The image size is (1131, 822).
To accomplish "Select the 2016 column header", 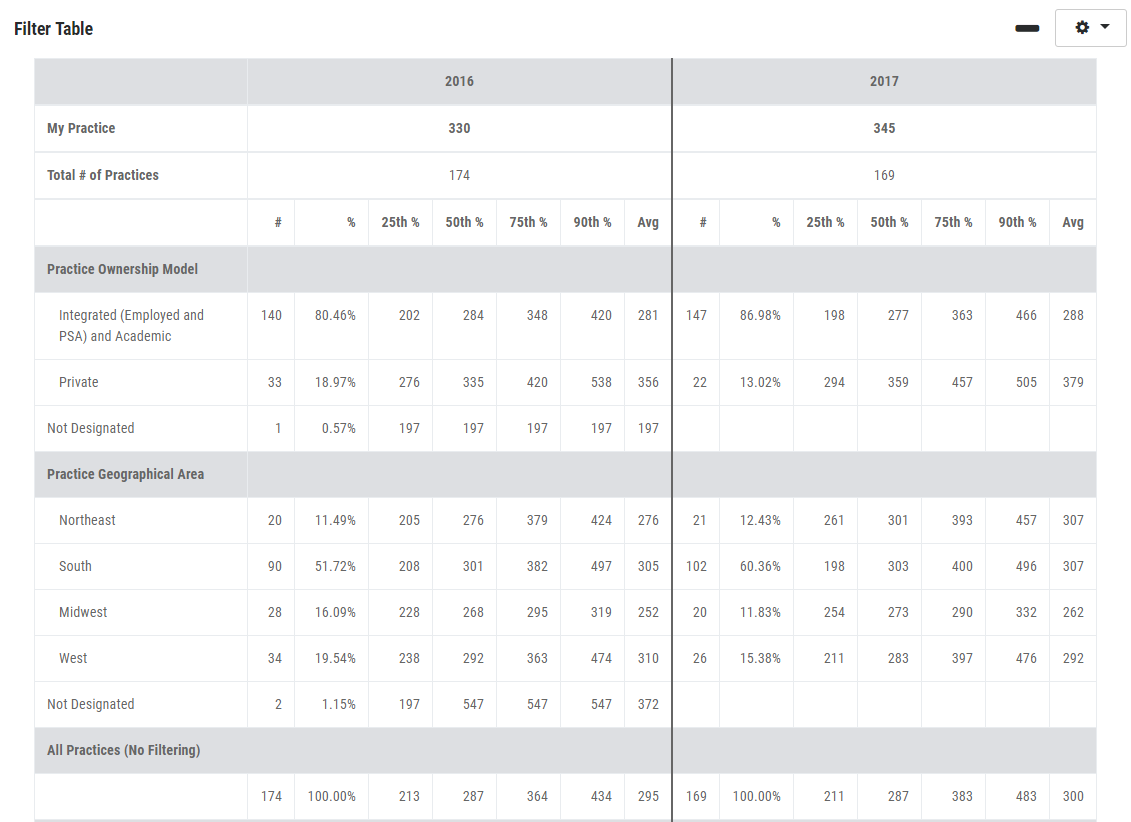I will coord(459,81).
